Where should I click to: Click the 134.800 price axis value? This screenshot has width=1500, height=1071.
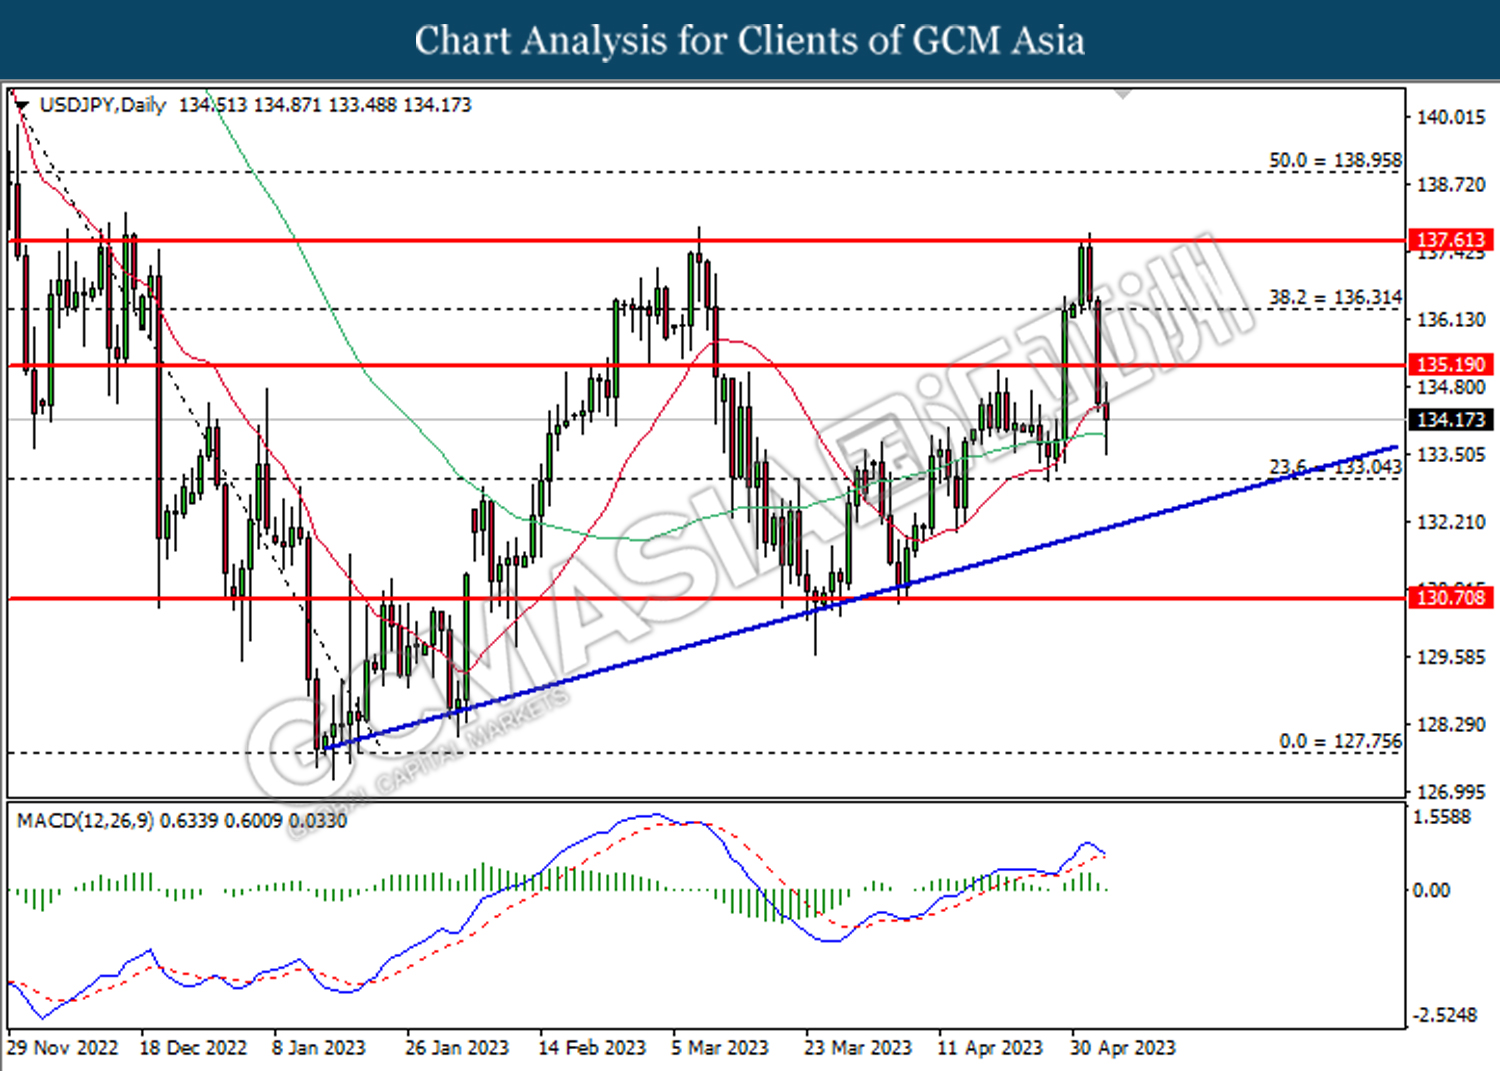point(1451,387)
